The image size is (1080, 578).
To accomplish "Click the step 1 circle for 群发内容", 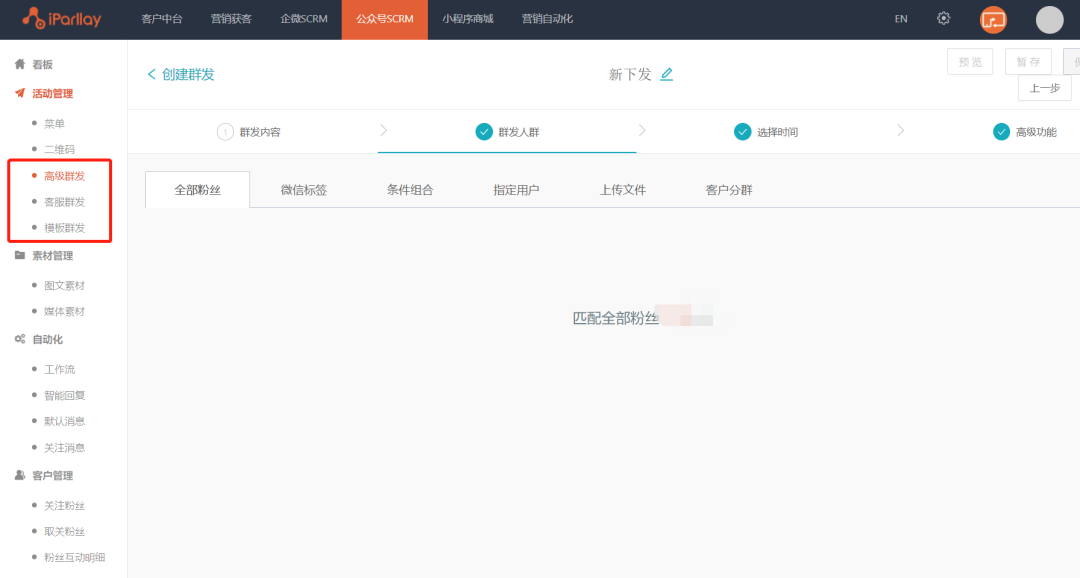I will (225, 132).
